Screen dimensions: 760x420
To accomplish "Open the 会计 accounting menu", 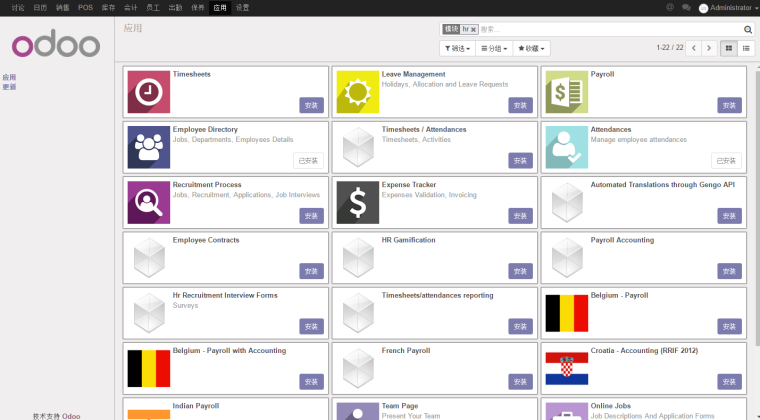I will [x=130, y=8].
